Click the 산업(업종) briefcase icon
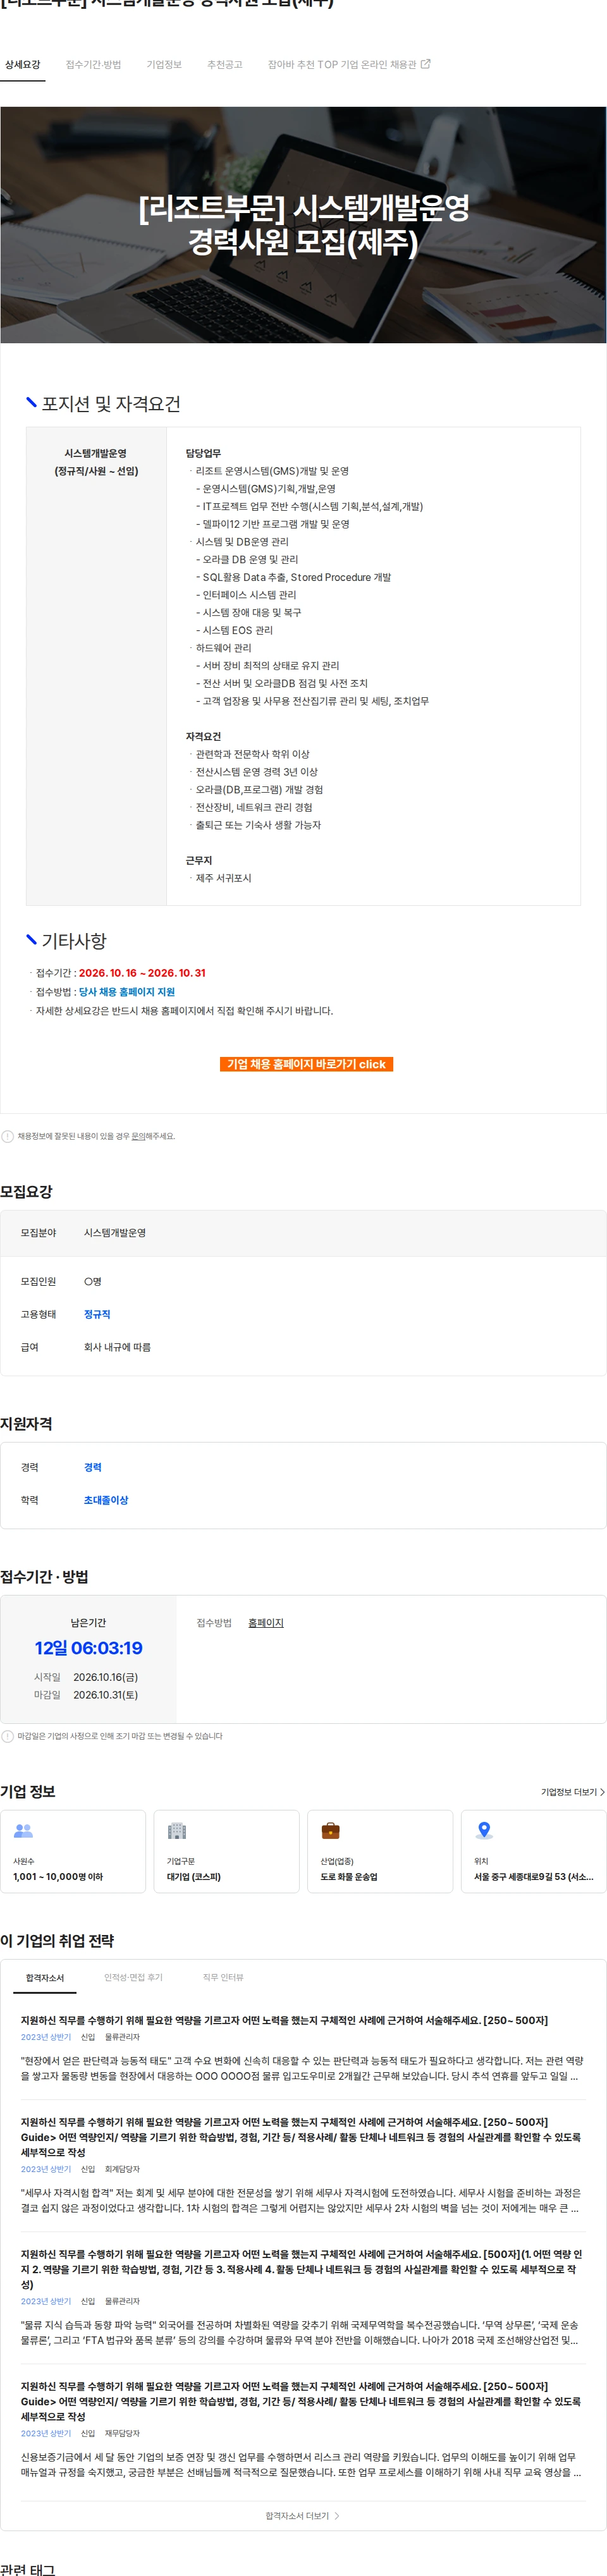This screenshot has width=607, height=2576. 331,1830
